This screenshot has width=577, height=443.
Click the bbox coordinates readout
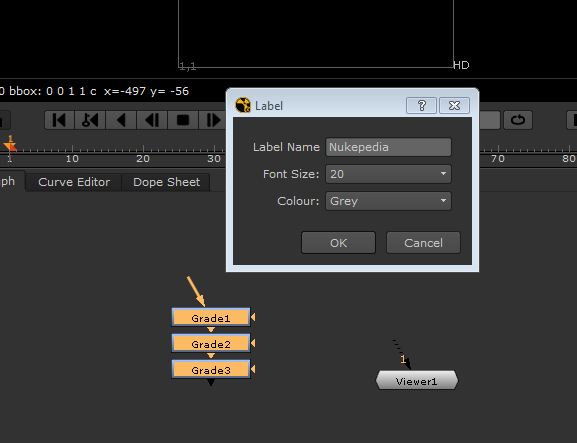coord(94,91)
